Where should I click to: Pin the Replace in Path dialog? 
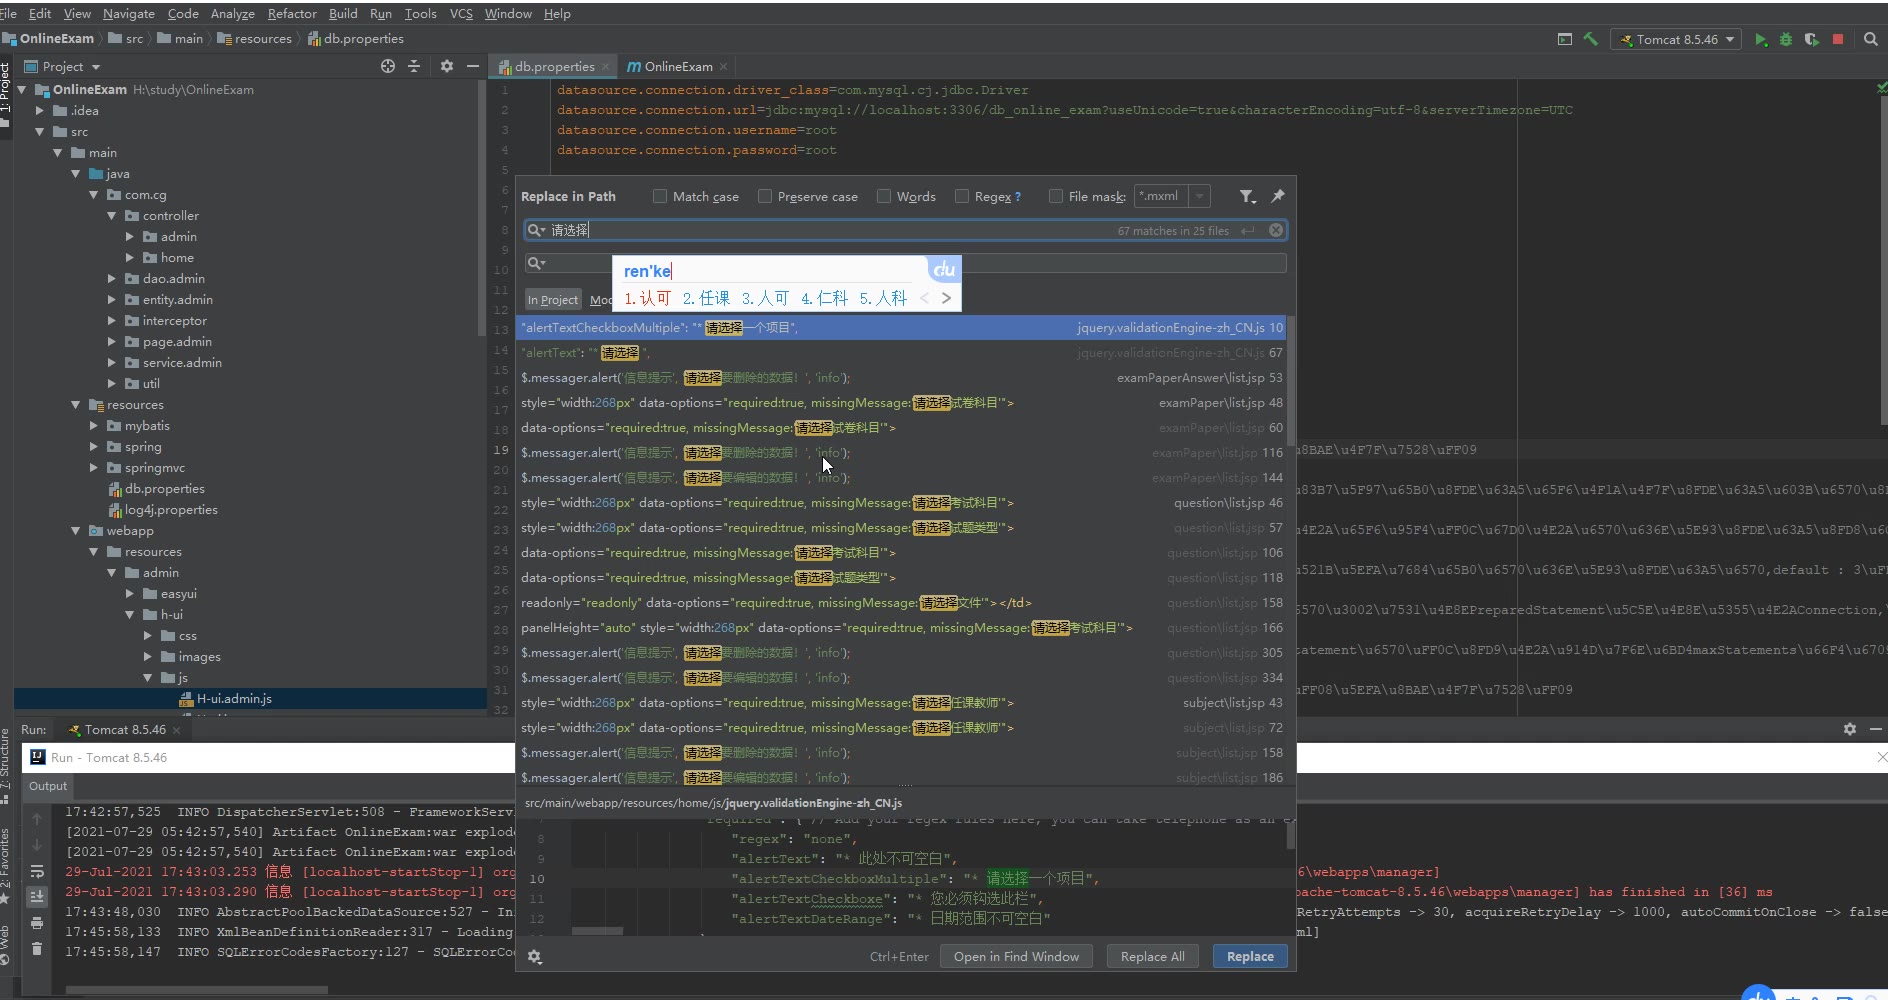pos(1277,197)
